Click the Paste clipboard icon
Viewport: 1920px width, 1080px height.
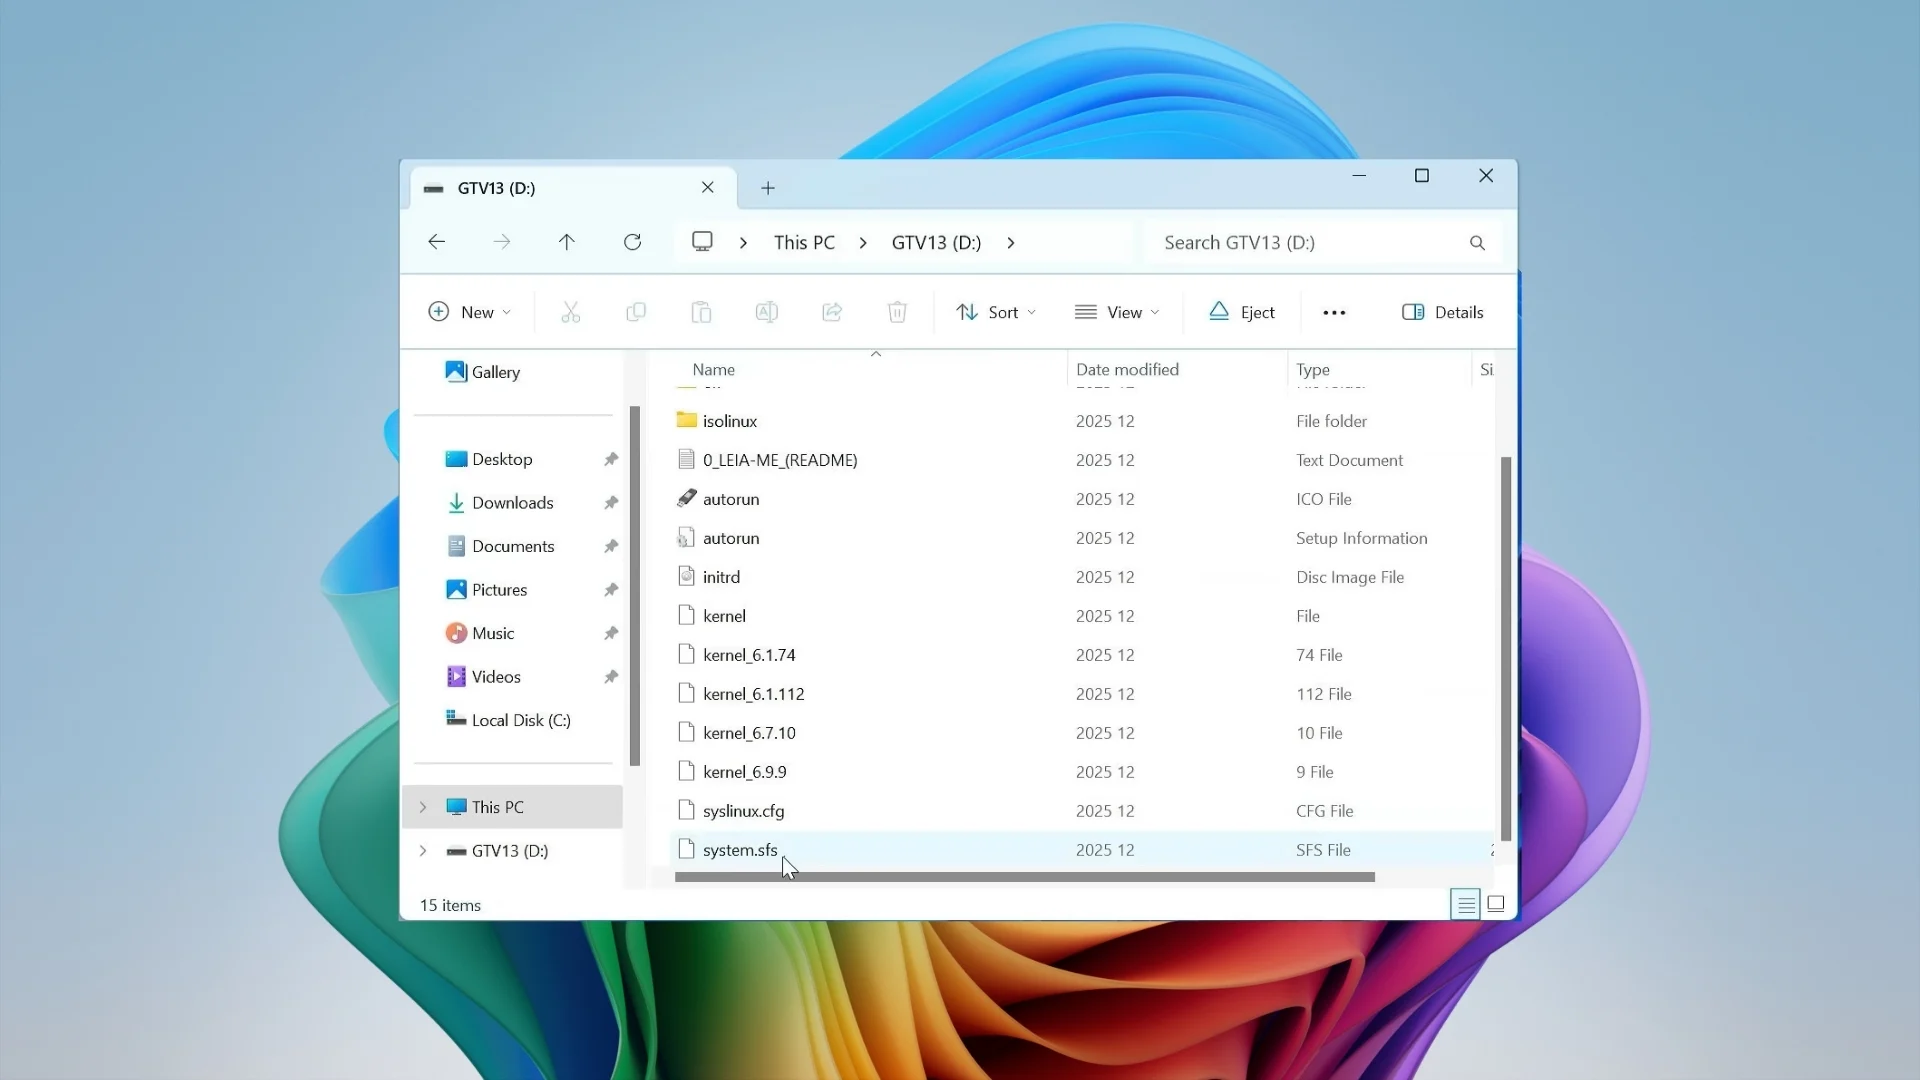click(x=701, y=313)
